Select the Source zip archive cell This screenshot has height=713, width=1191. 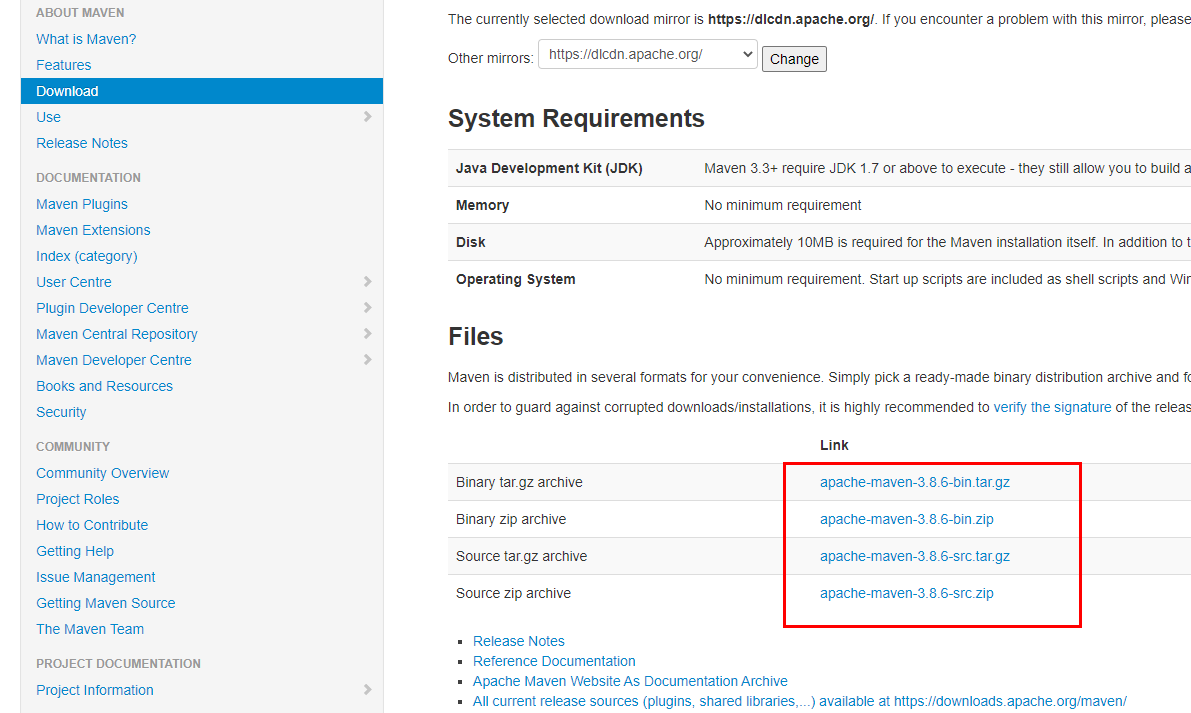(x=513, y=594)
